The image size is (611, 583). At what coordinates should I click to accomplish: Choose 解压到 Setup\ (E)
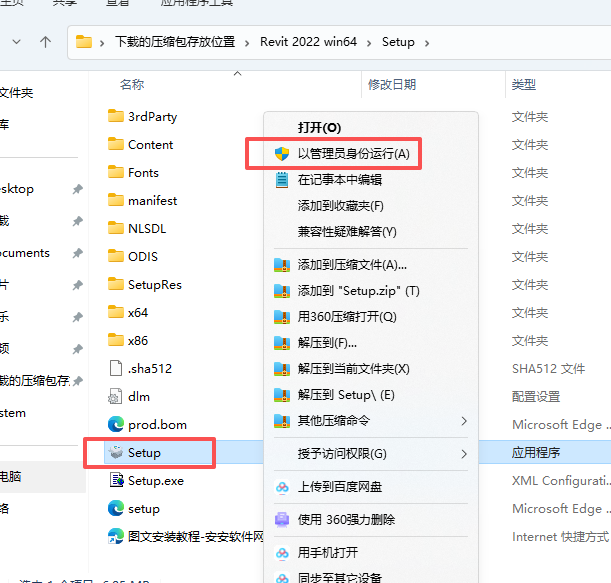coord(371,395)
